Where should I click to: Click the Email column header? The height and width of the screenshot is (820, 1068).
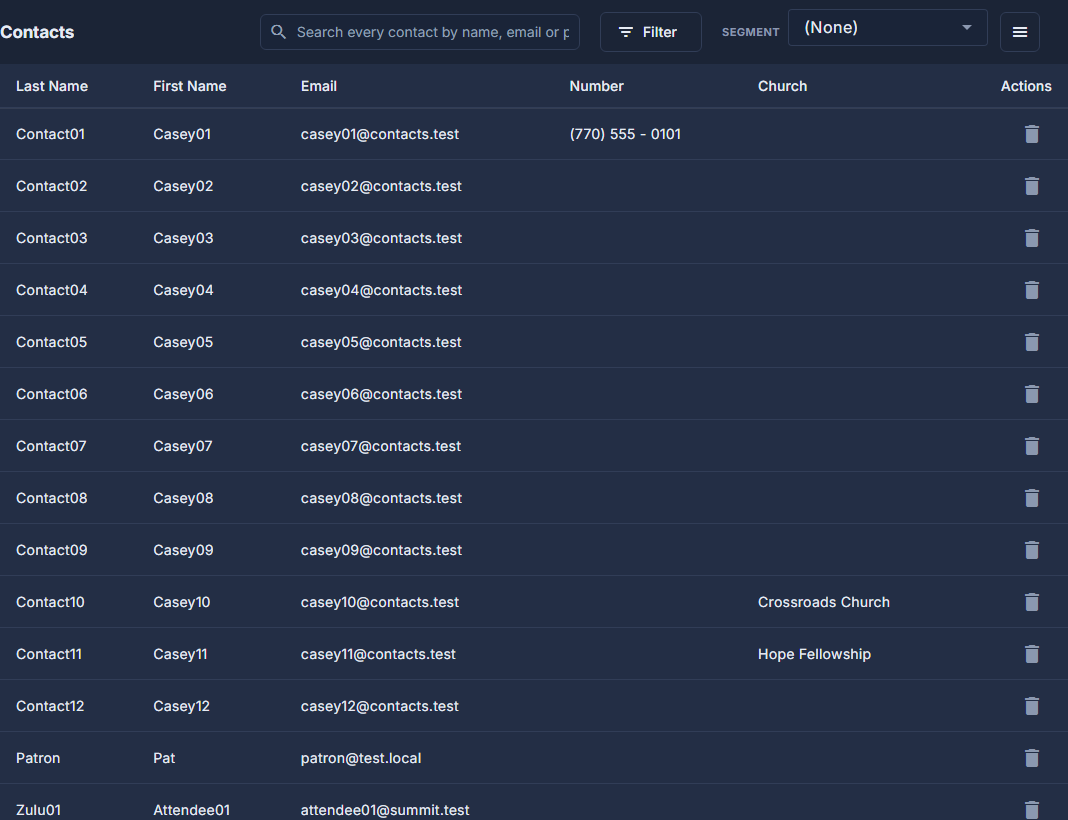[x=319, y=86]
